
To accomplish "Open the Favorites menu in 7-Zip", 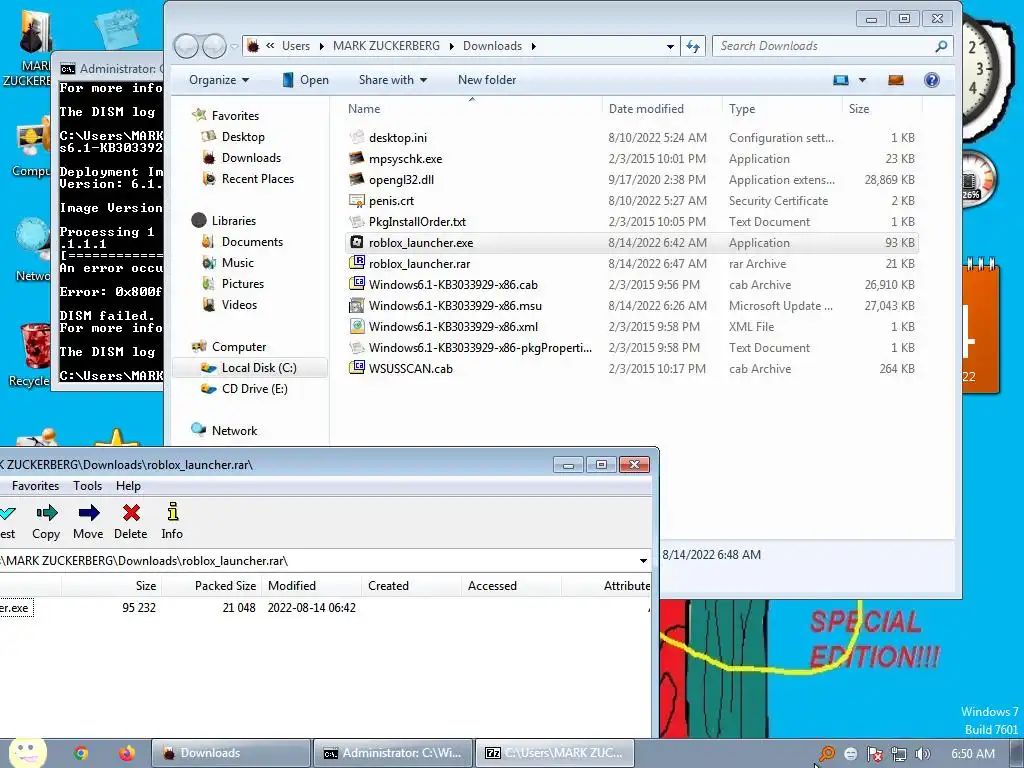I will pyautogui.click(x=35, y=485).
